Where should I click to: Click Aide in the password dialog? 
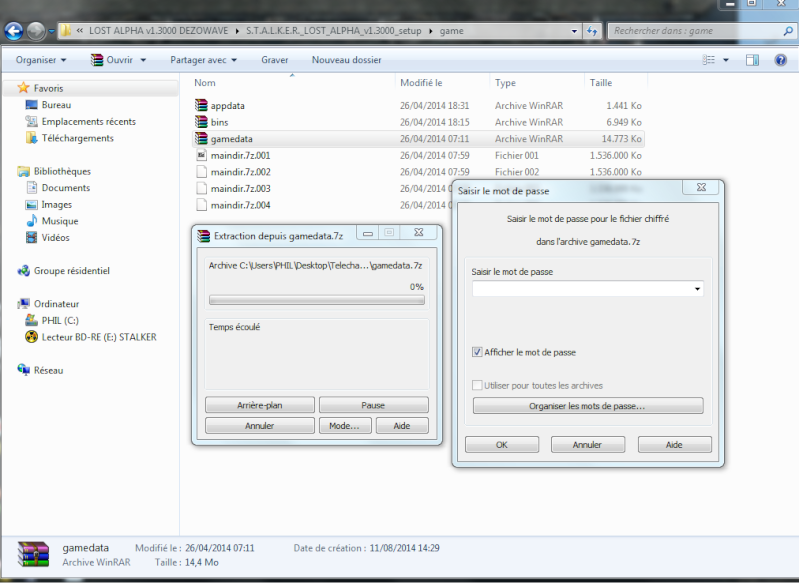(674, 444)
